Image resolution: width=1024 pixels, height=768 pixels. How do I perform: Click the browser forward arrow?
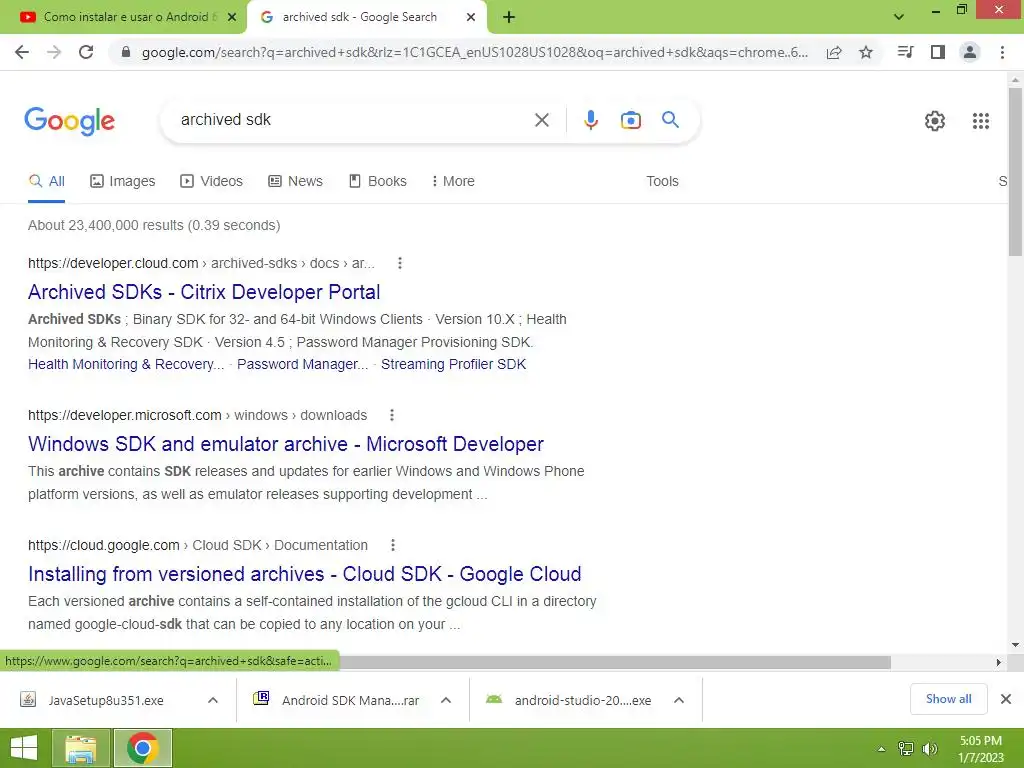[x=54, y=52]
